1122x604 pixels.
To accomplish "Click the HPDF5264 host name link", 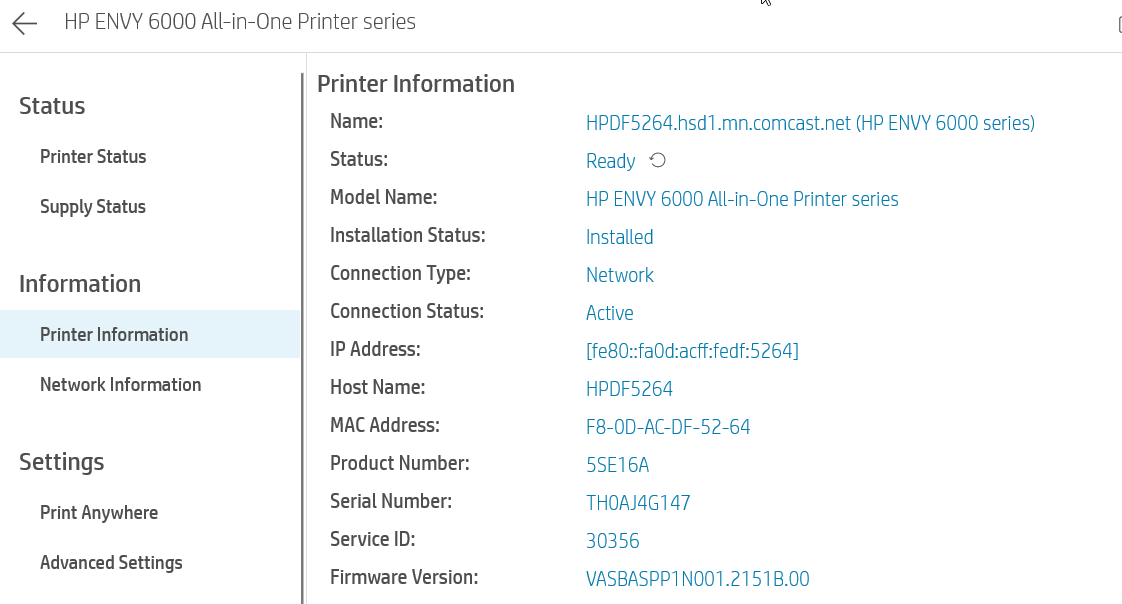I will click(x=629, y=389).
